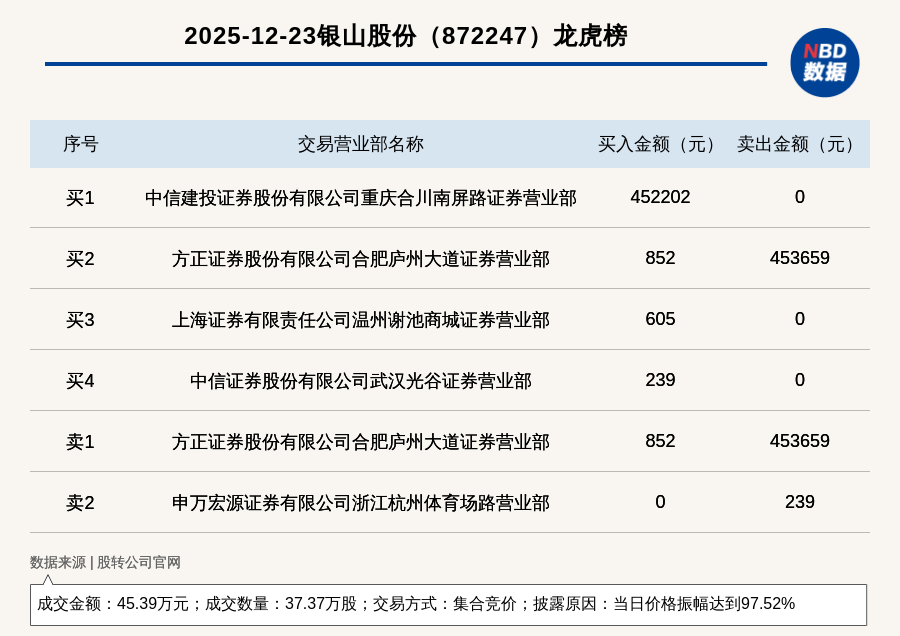Click 方正证券 branch name in 买2 row
This screenshot has width=900, height=636.
point(360,259)
